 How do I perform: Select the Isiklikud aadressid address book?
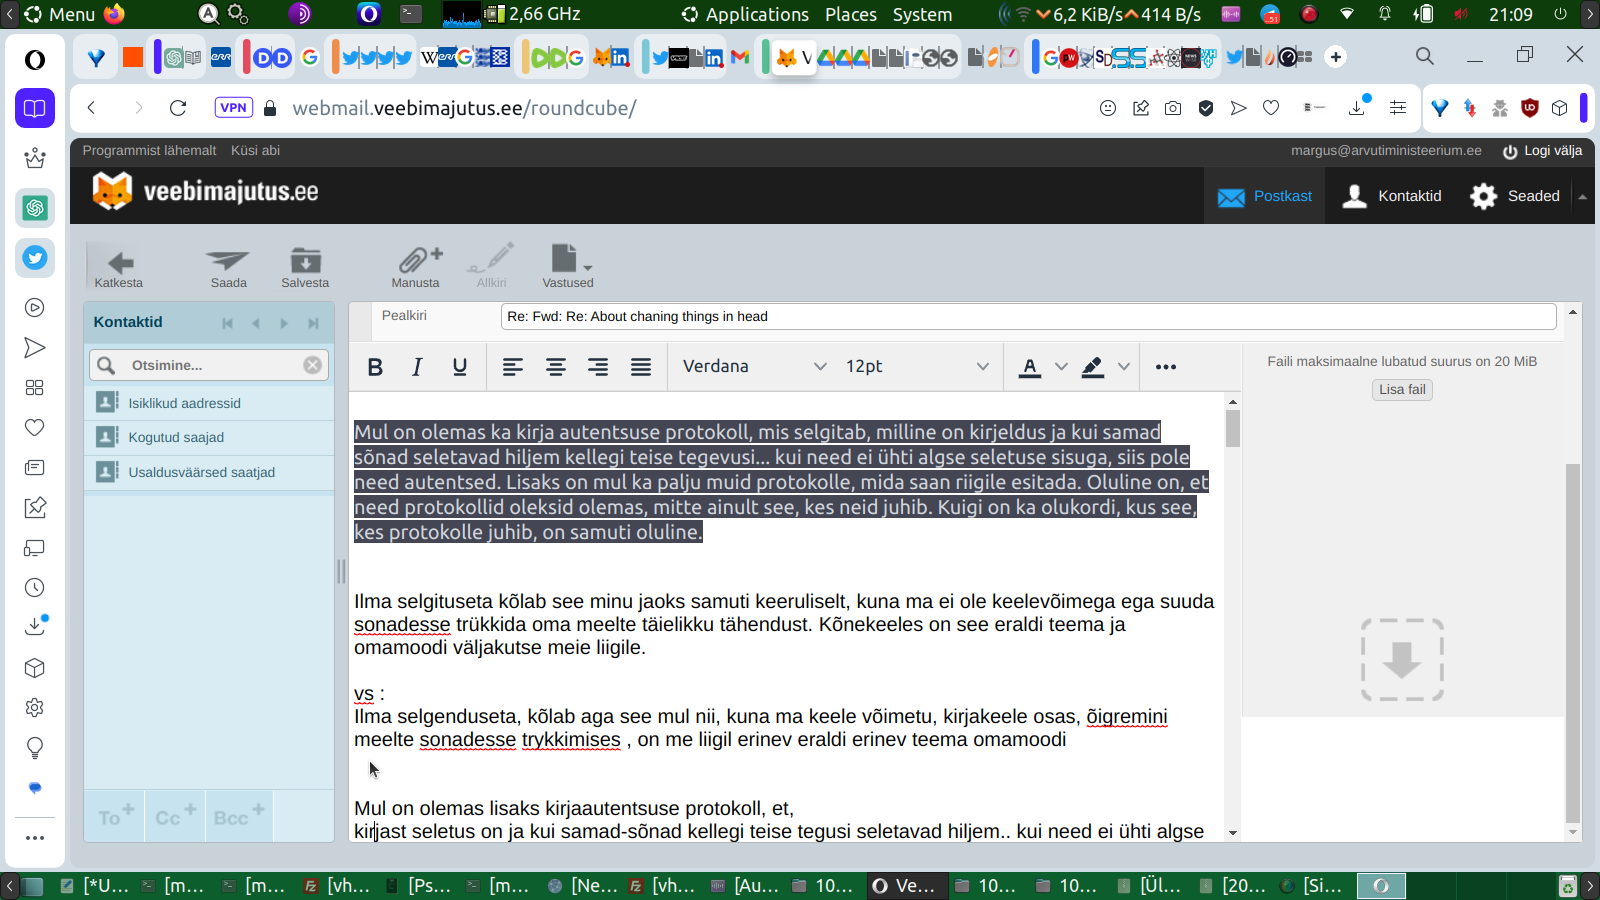coord(209,403)
